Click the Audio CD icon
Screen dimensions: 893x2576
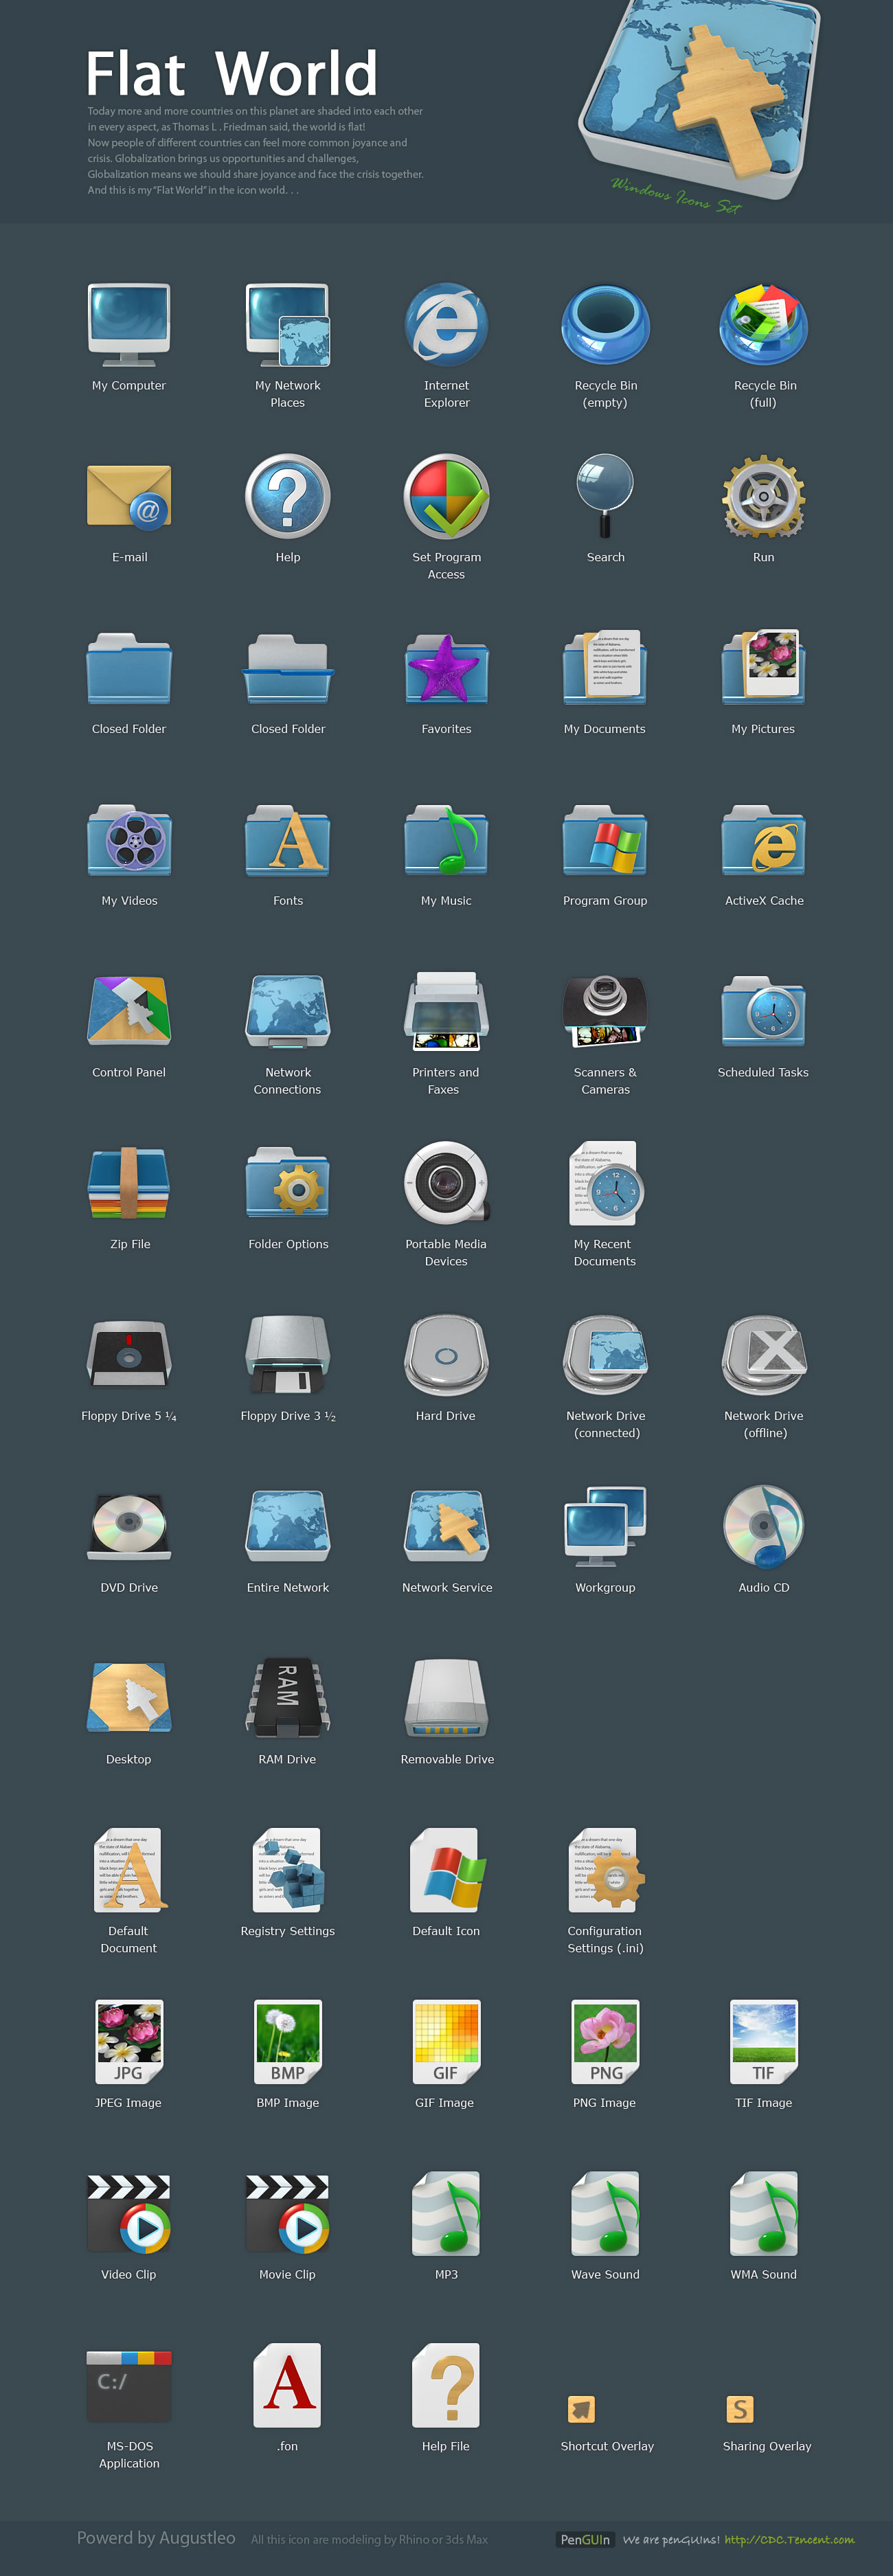pos(764,1526)
